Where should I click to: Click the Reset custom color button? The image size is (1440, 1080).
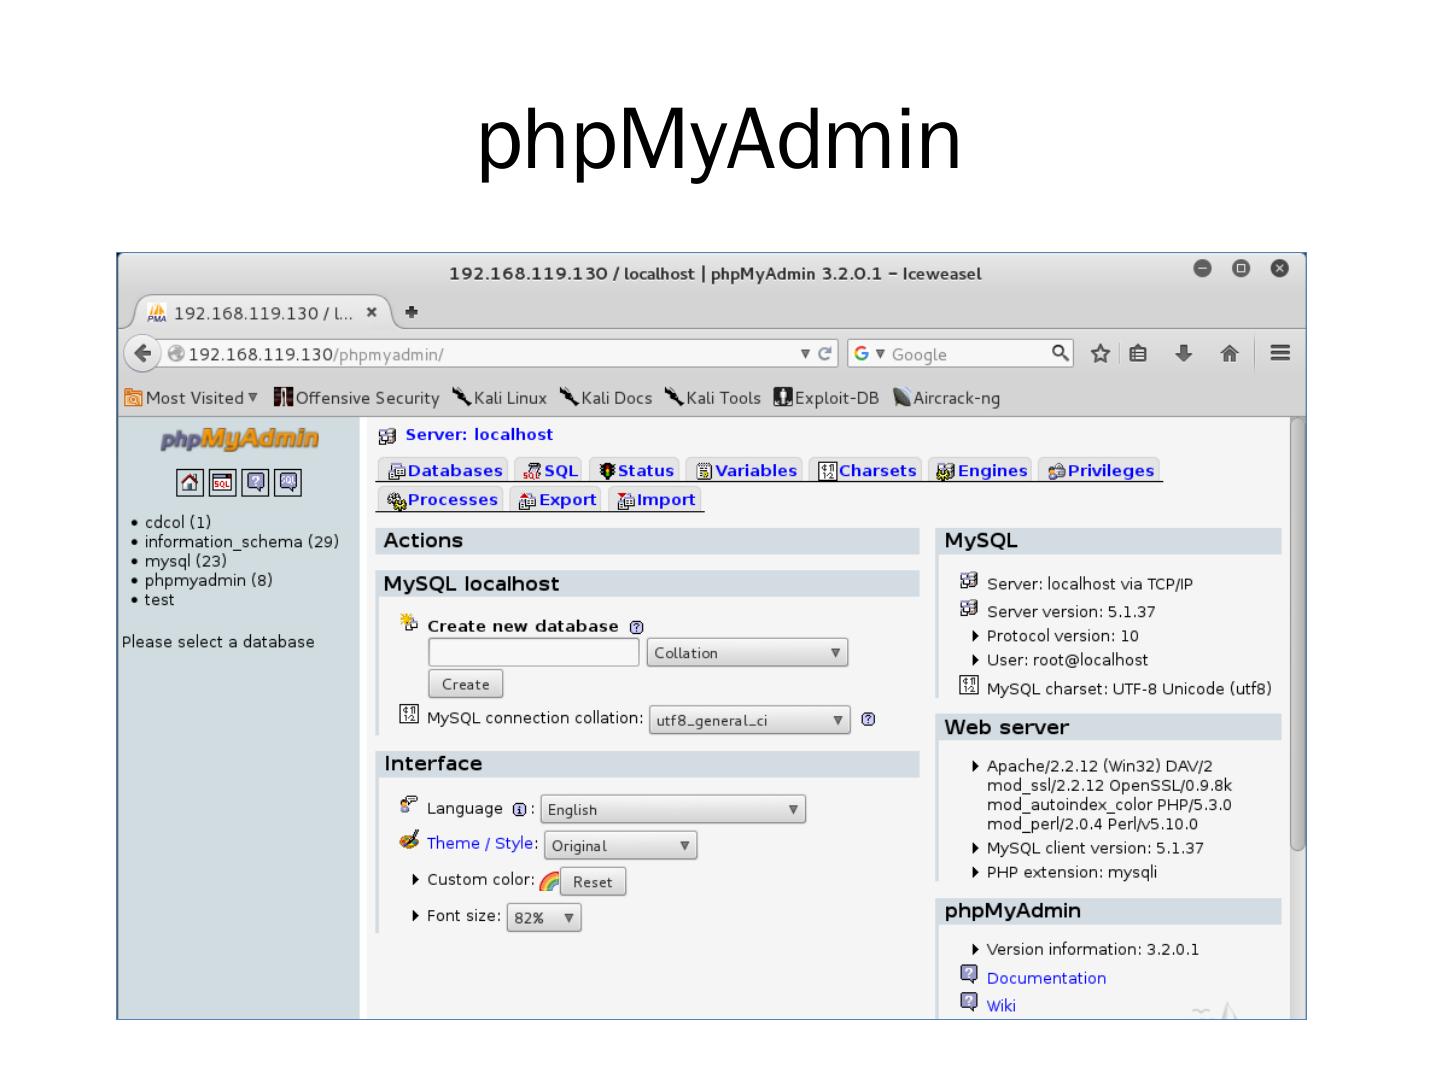(x=593, y=882)
